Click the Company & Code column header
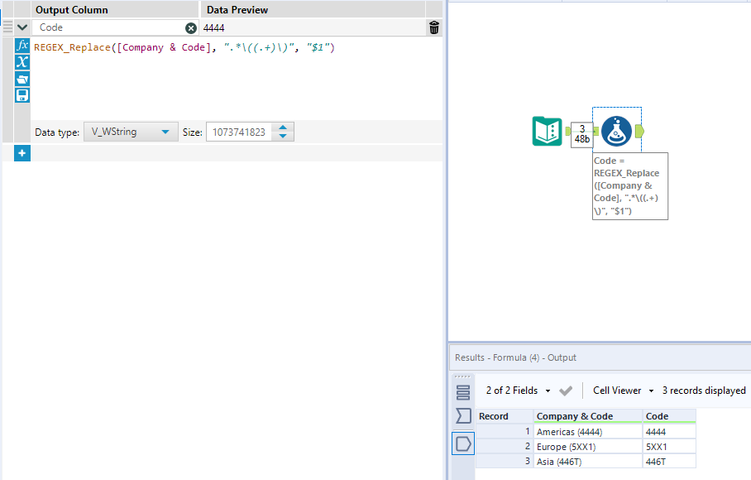Viewport: 751px width, 480px height. pos(588,416)
